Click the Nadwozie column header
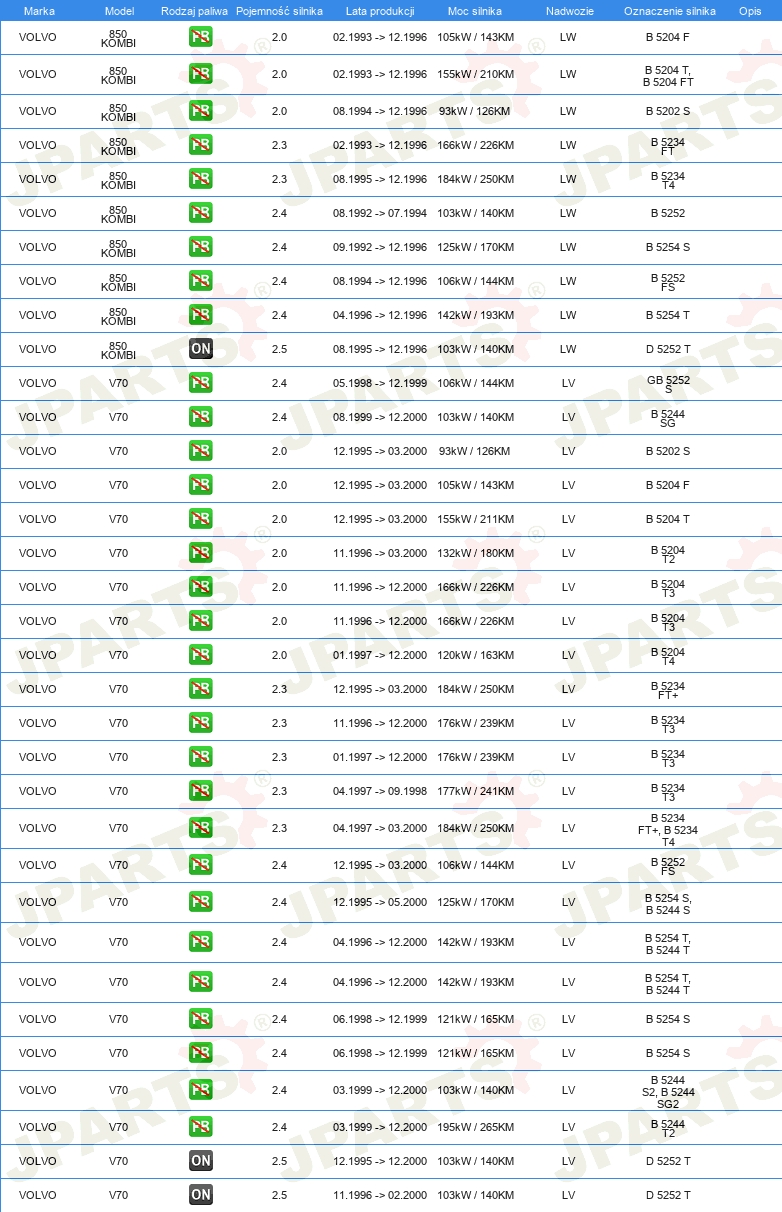Screen dimensions: 782x1212 569,10
